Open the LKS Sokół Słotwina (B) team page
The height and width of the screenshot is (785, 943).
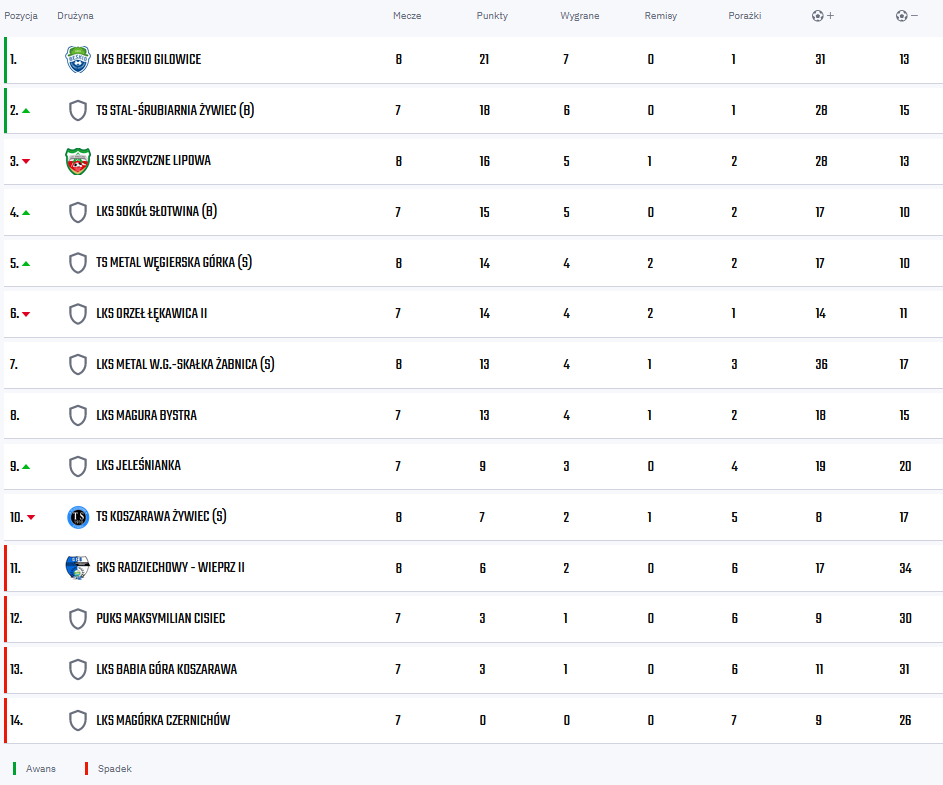click(156, 212)
